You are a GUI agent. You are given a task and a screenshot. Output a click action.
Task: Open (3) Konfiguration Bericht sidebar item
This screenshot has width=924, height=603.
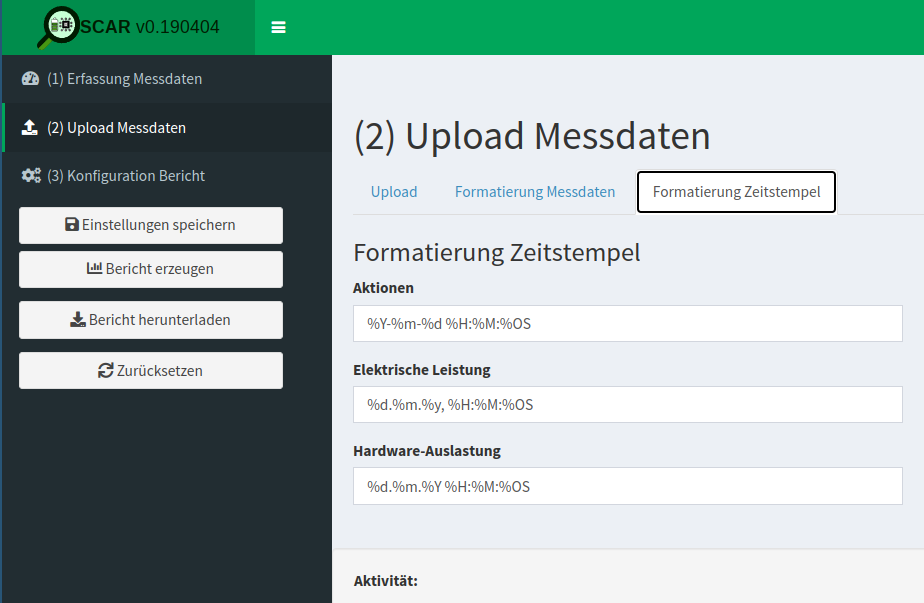pos(167,176)
